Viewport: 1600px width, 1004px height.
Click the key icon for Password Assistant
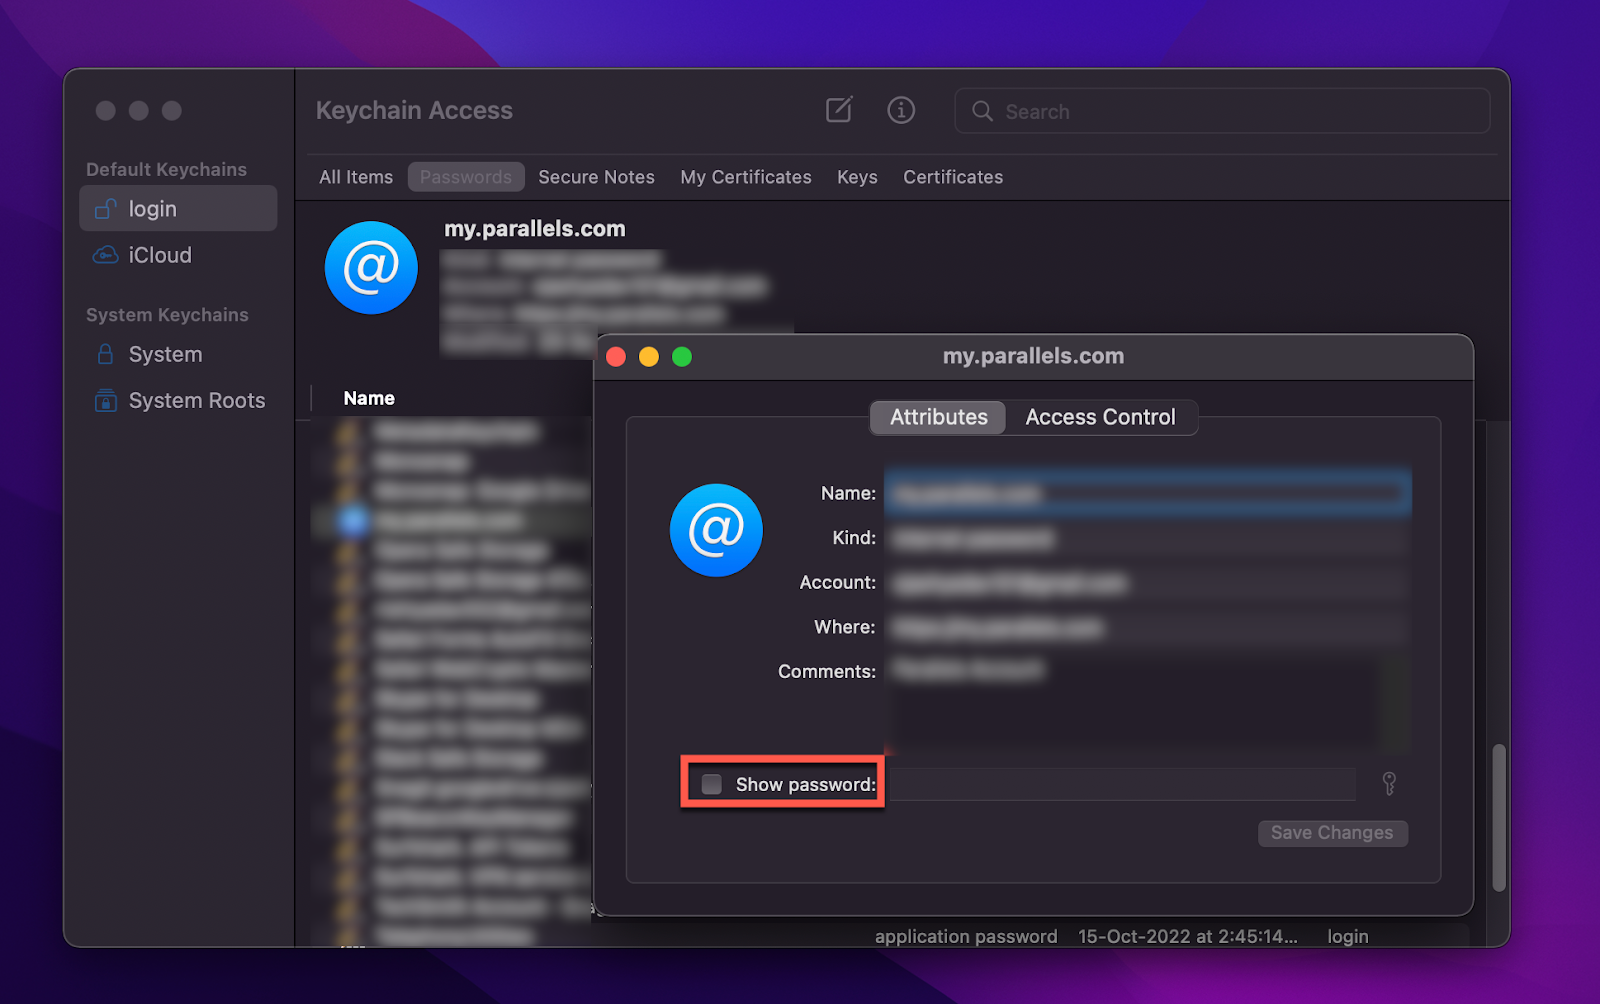(1389, 783)
